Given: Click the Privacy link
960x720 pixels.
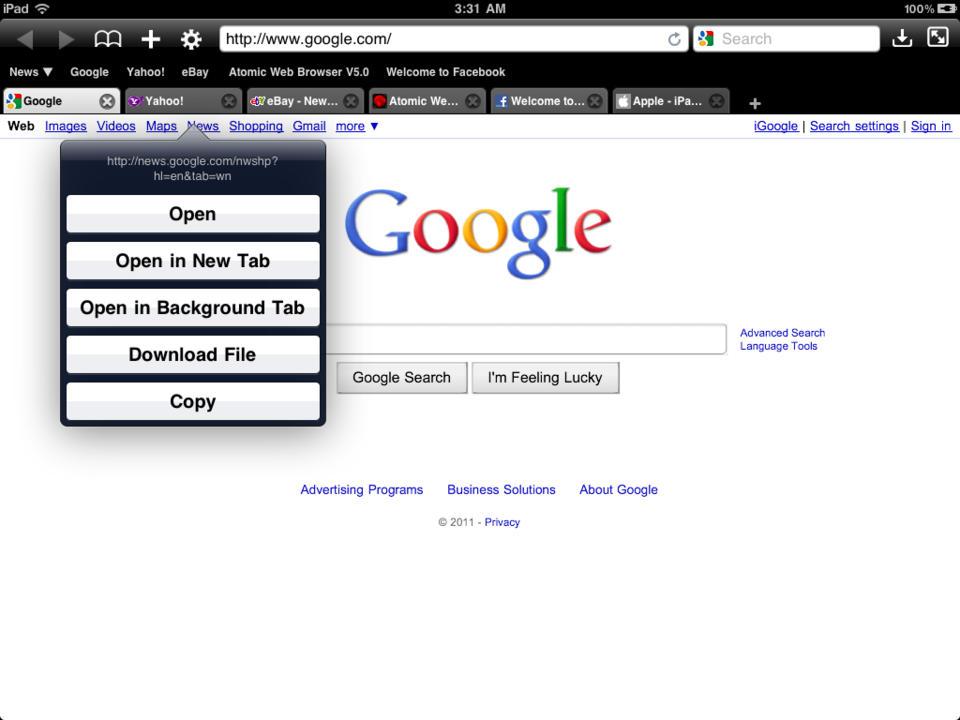Looking at the screenshot, I should click(x=502, y=522).
